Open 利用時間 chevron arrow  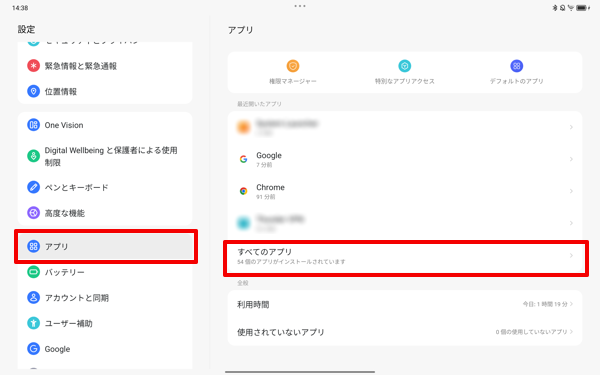point(571,304)
